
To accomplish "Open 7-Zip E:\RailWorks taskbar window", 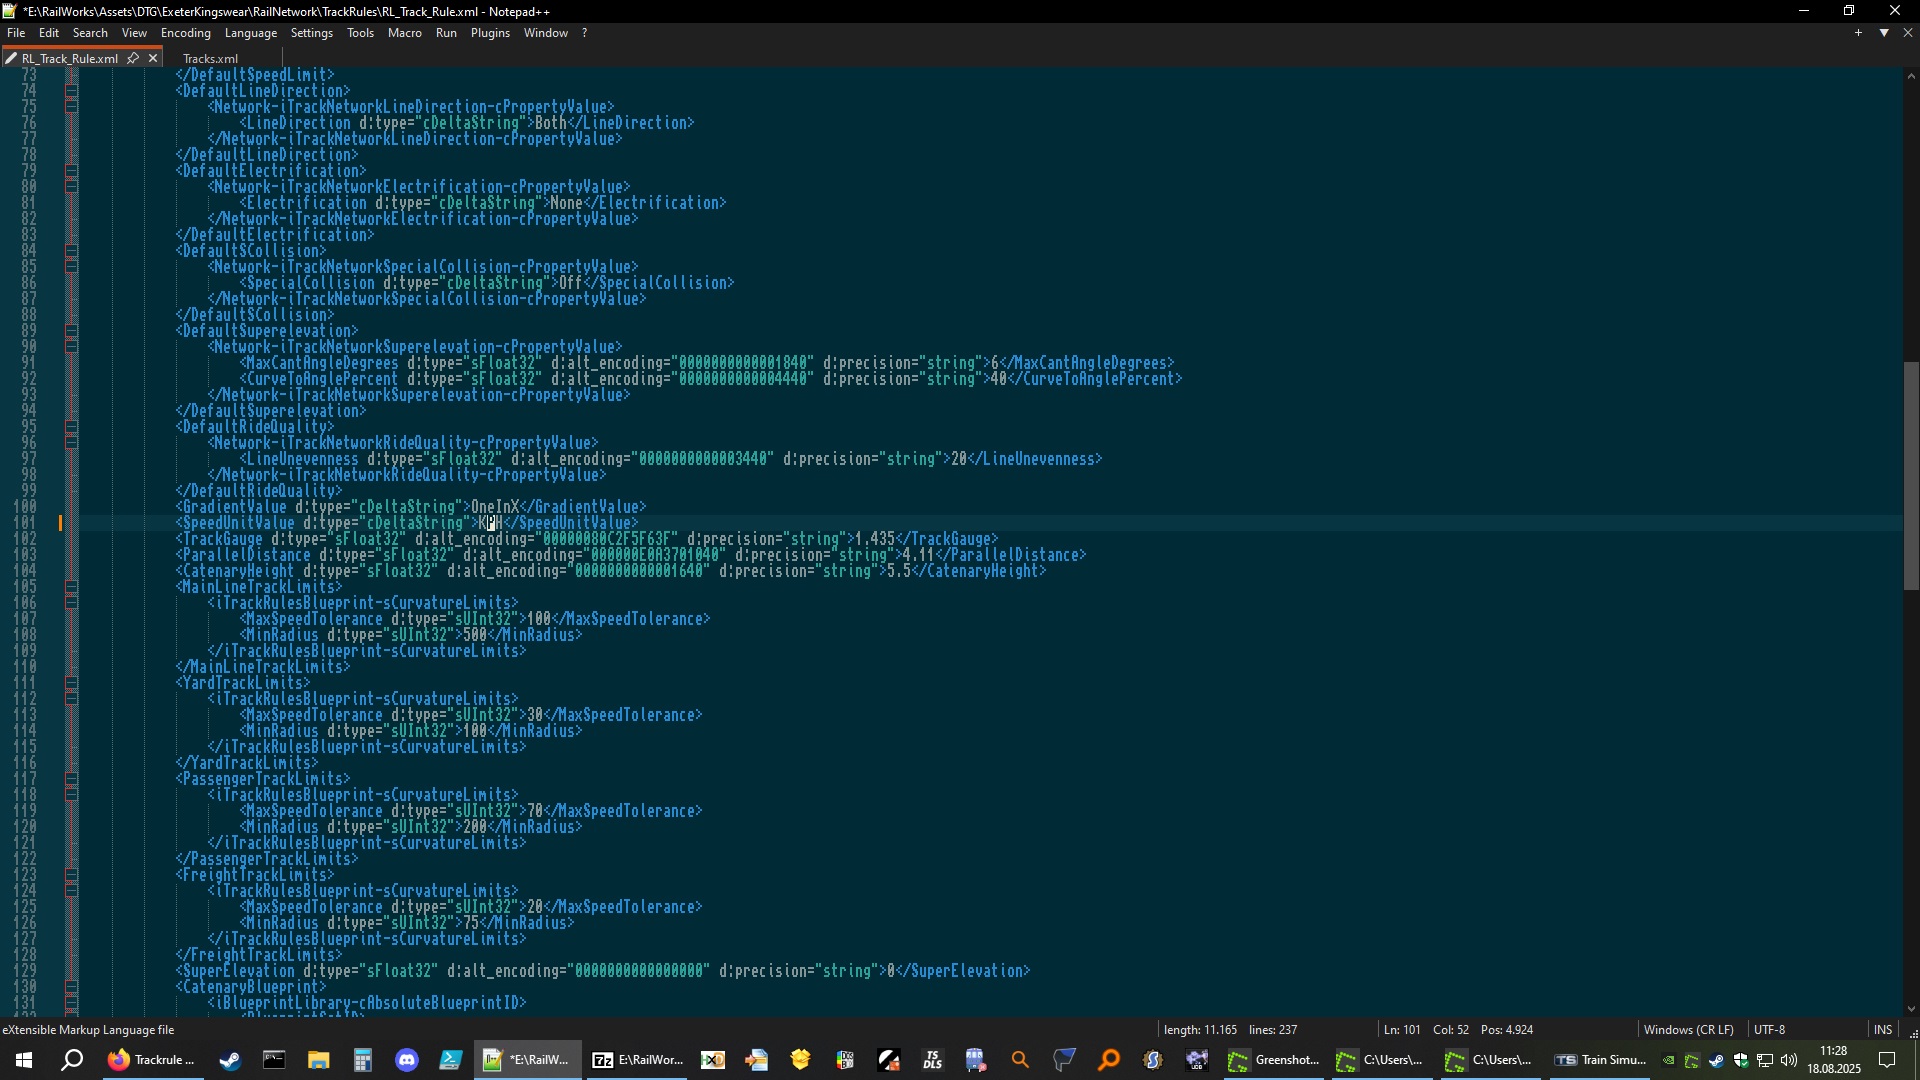I will coord(637,1060).
